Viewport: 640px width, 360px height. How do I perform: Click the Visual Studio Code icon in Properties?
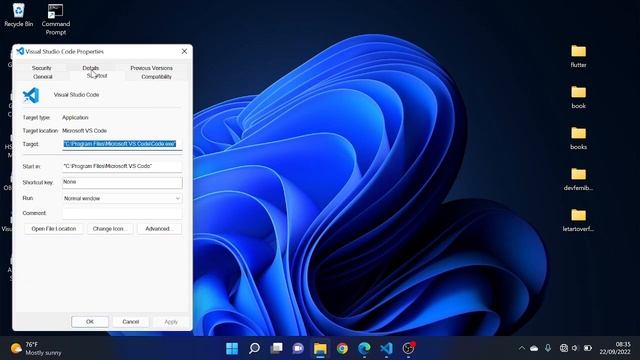(x=31, y=96)
